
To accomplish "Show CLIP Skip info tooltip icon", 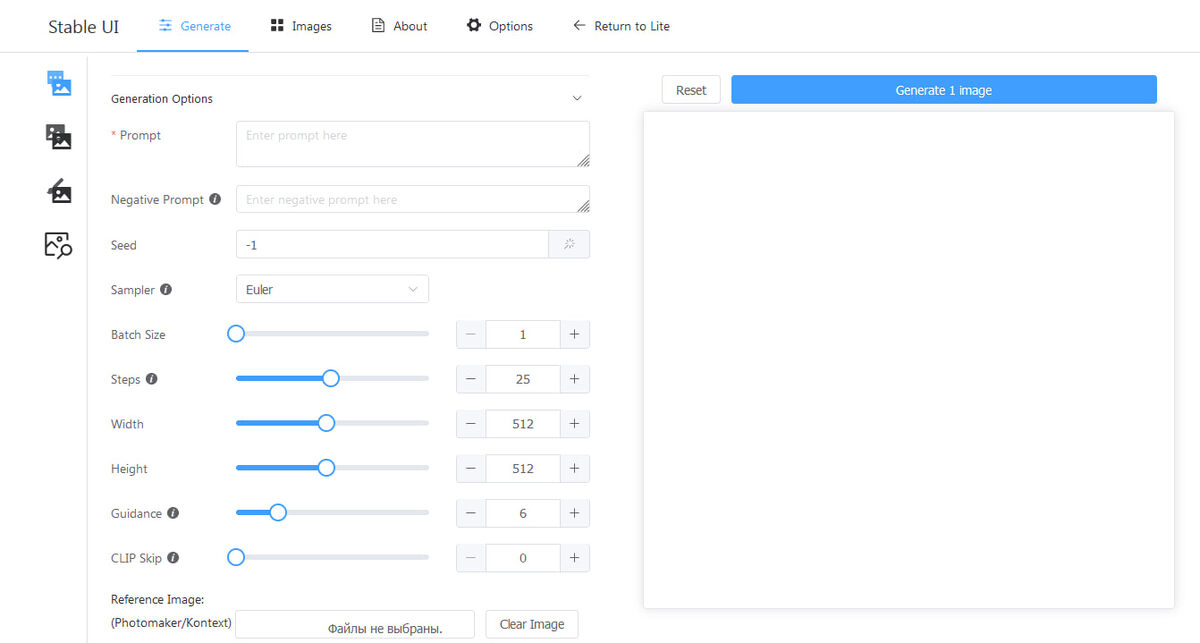I will [173, 558].
